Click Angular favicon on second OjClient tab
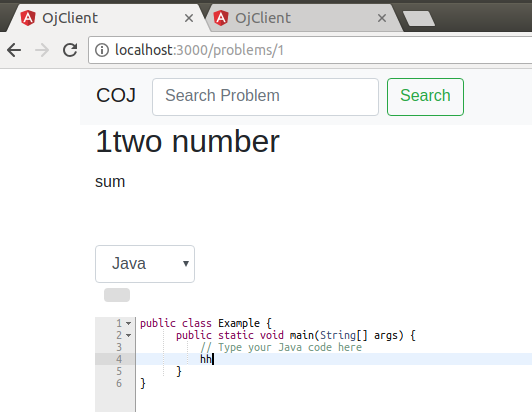532x412 pixels. tap(221, 18)
